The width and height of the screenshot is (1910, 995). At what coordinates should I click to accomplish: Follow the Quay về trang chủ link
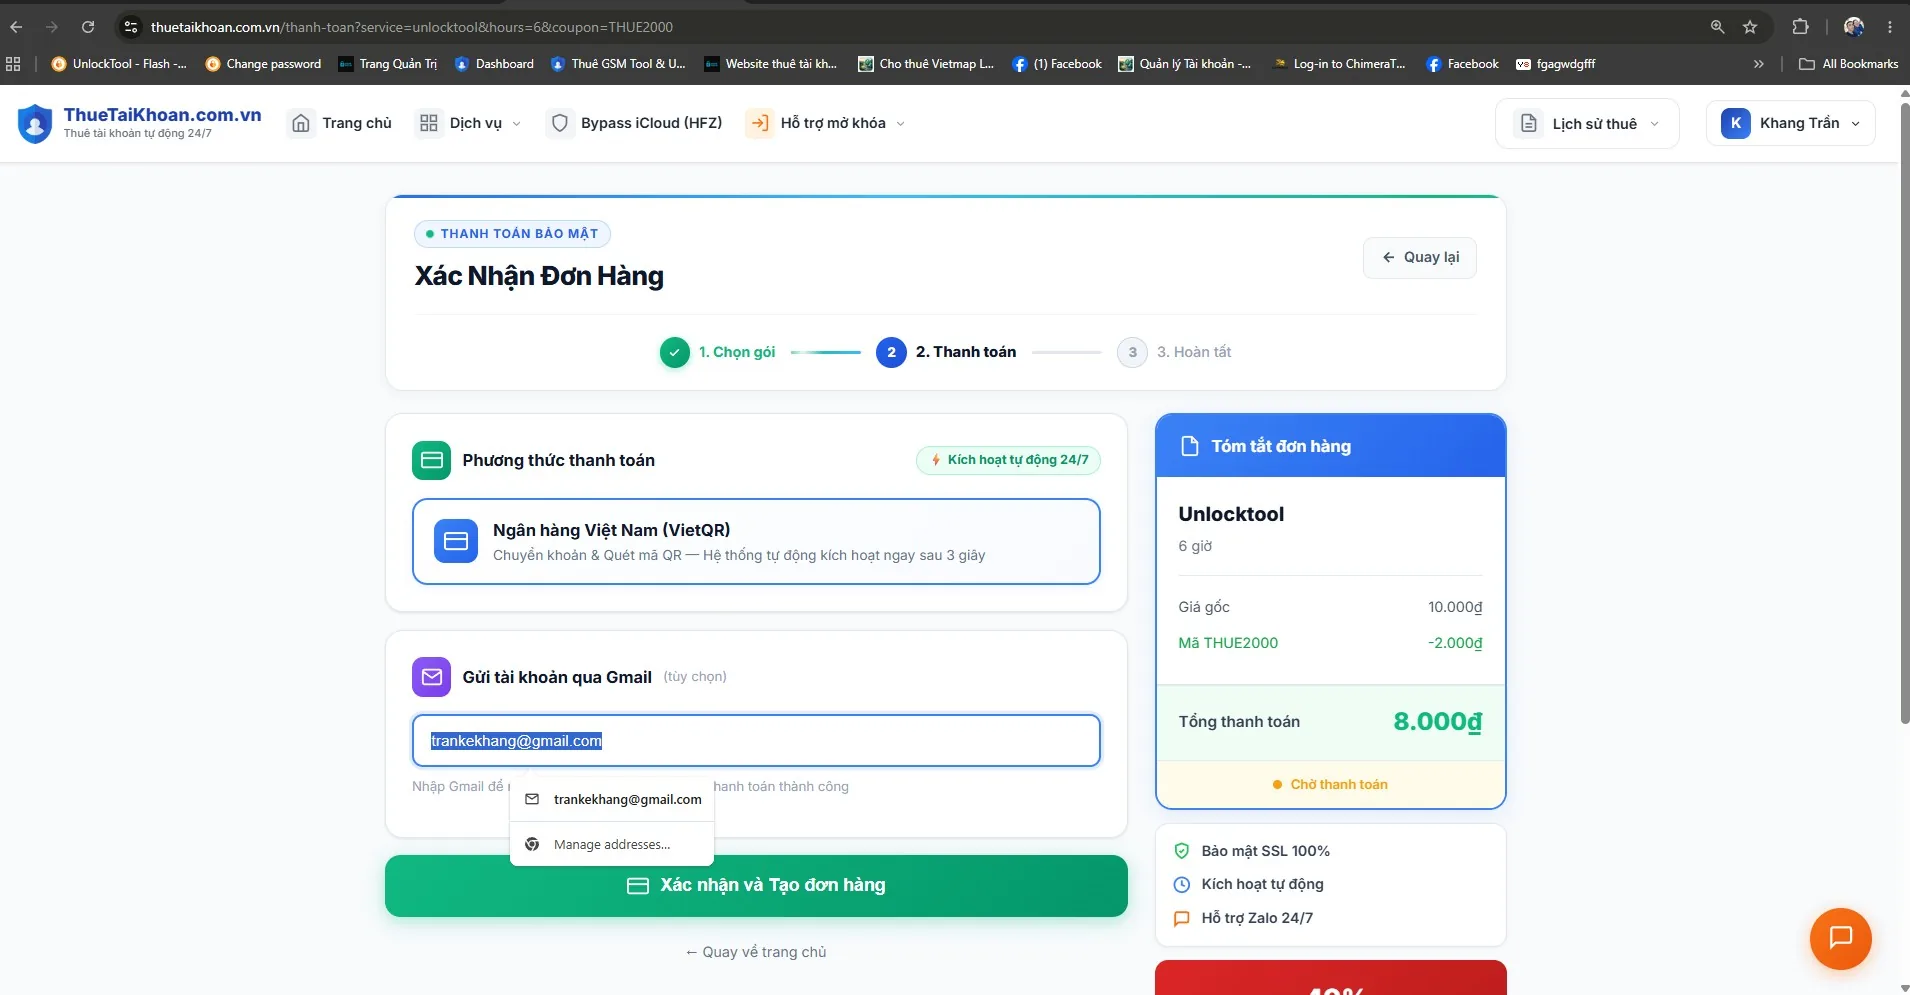click(756, 952)
